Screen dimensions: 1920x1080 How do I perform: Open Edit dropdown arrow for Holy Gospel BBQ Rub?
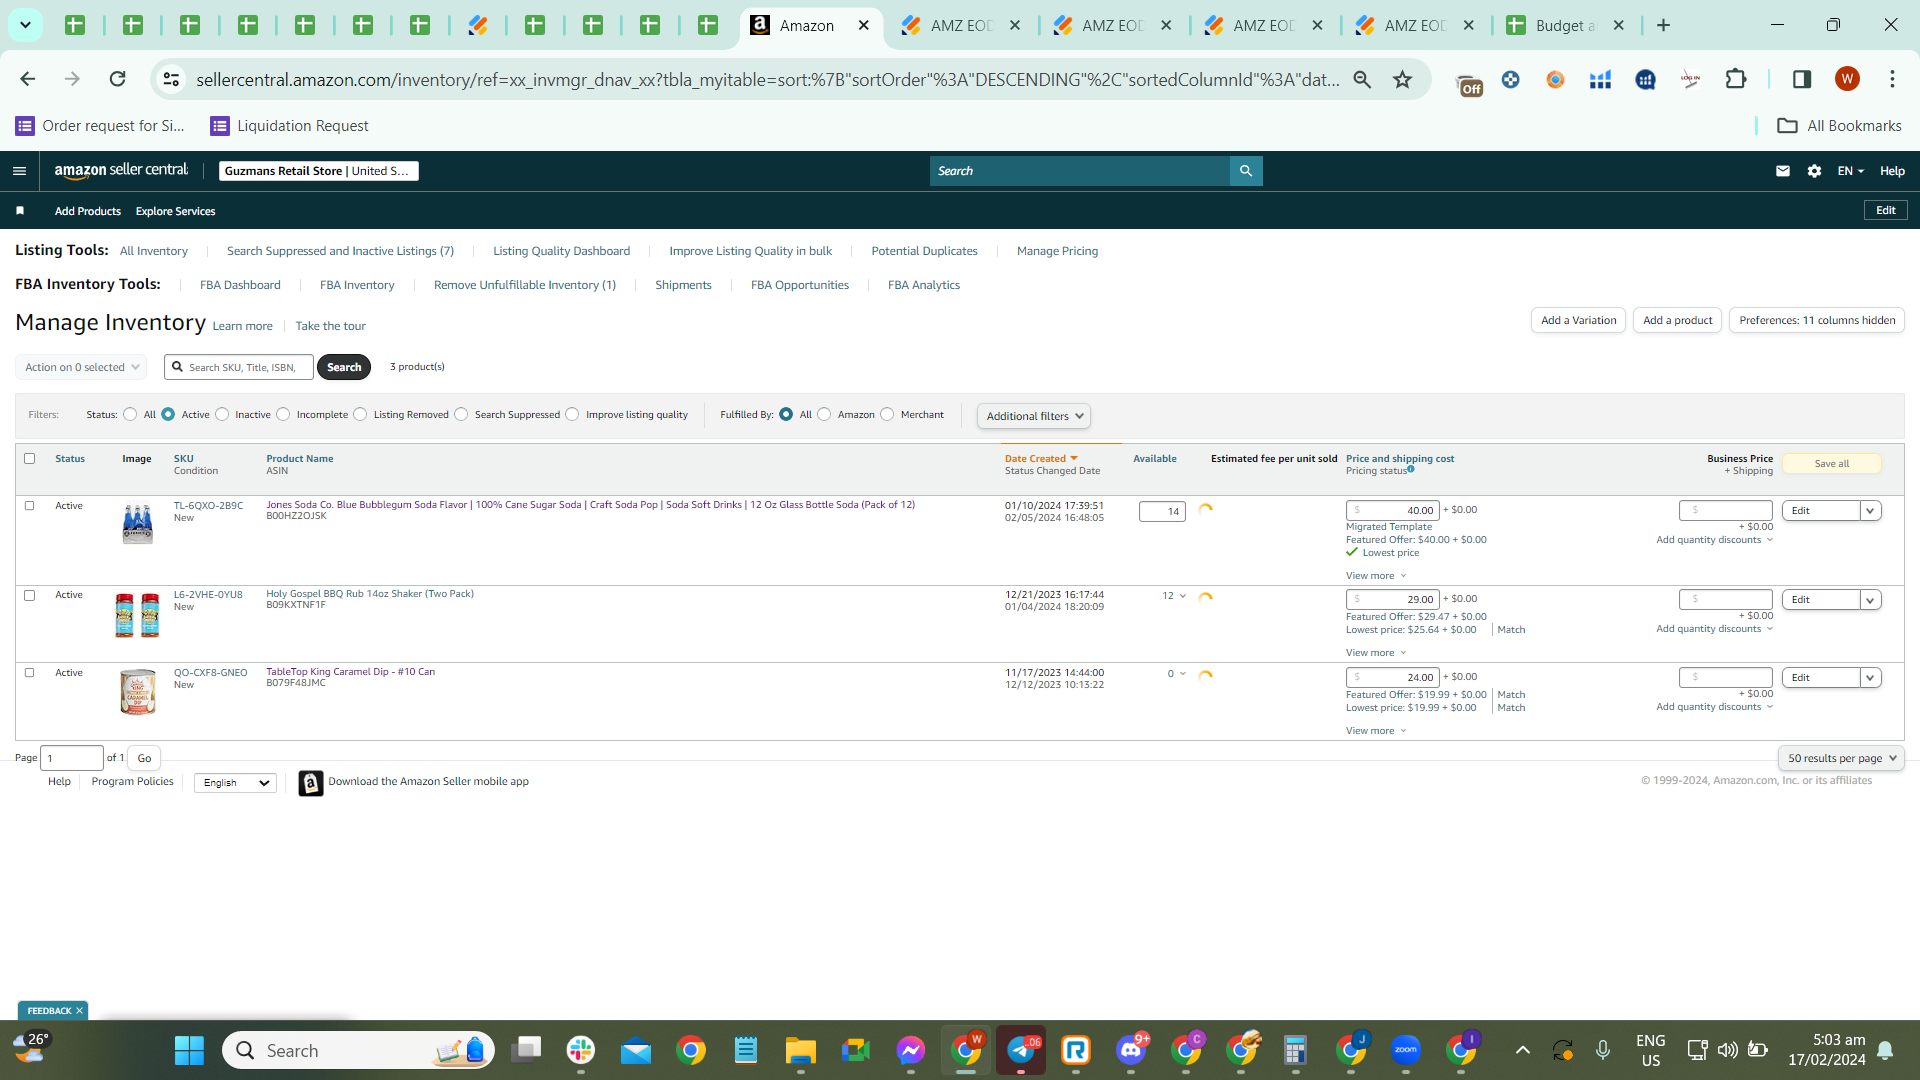tap(1870, 600)
